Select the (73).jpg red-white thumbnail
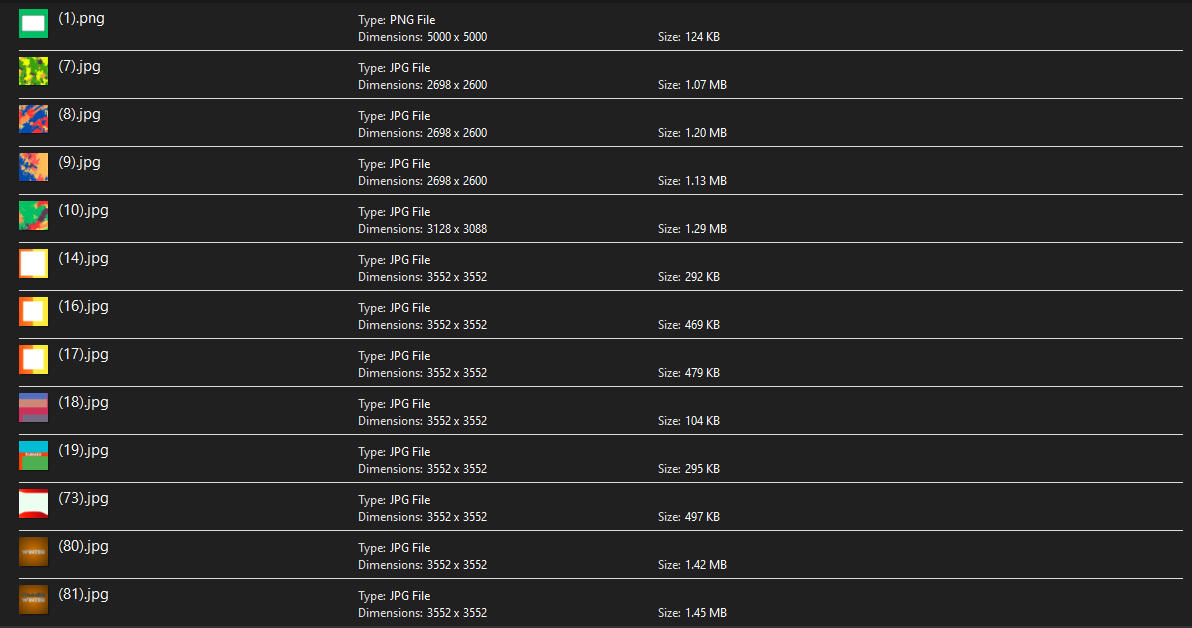The height and width of the screenshot is (628, 1192). 33,503
